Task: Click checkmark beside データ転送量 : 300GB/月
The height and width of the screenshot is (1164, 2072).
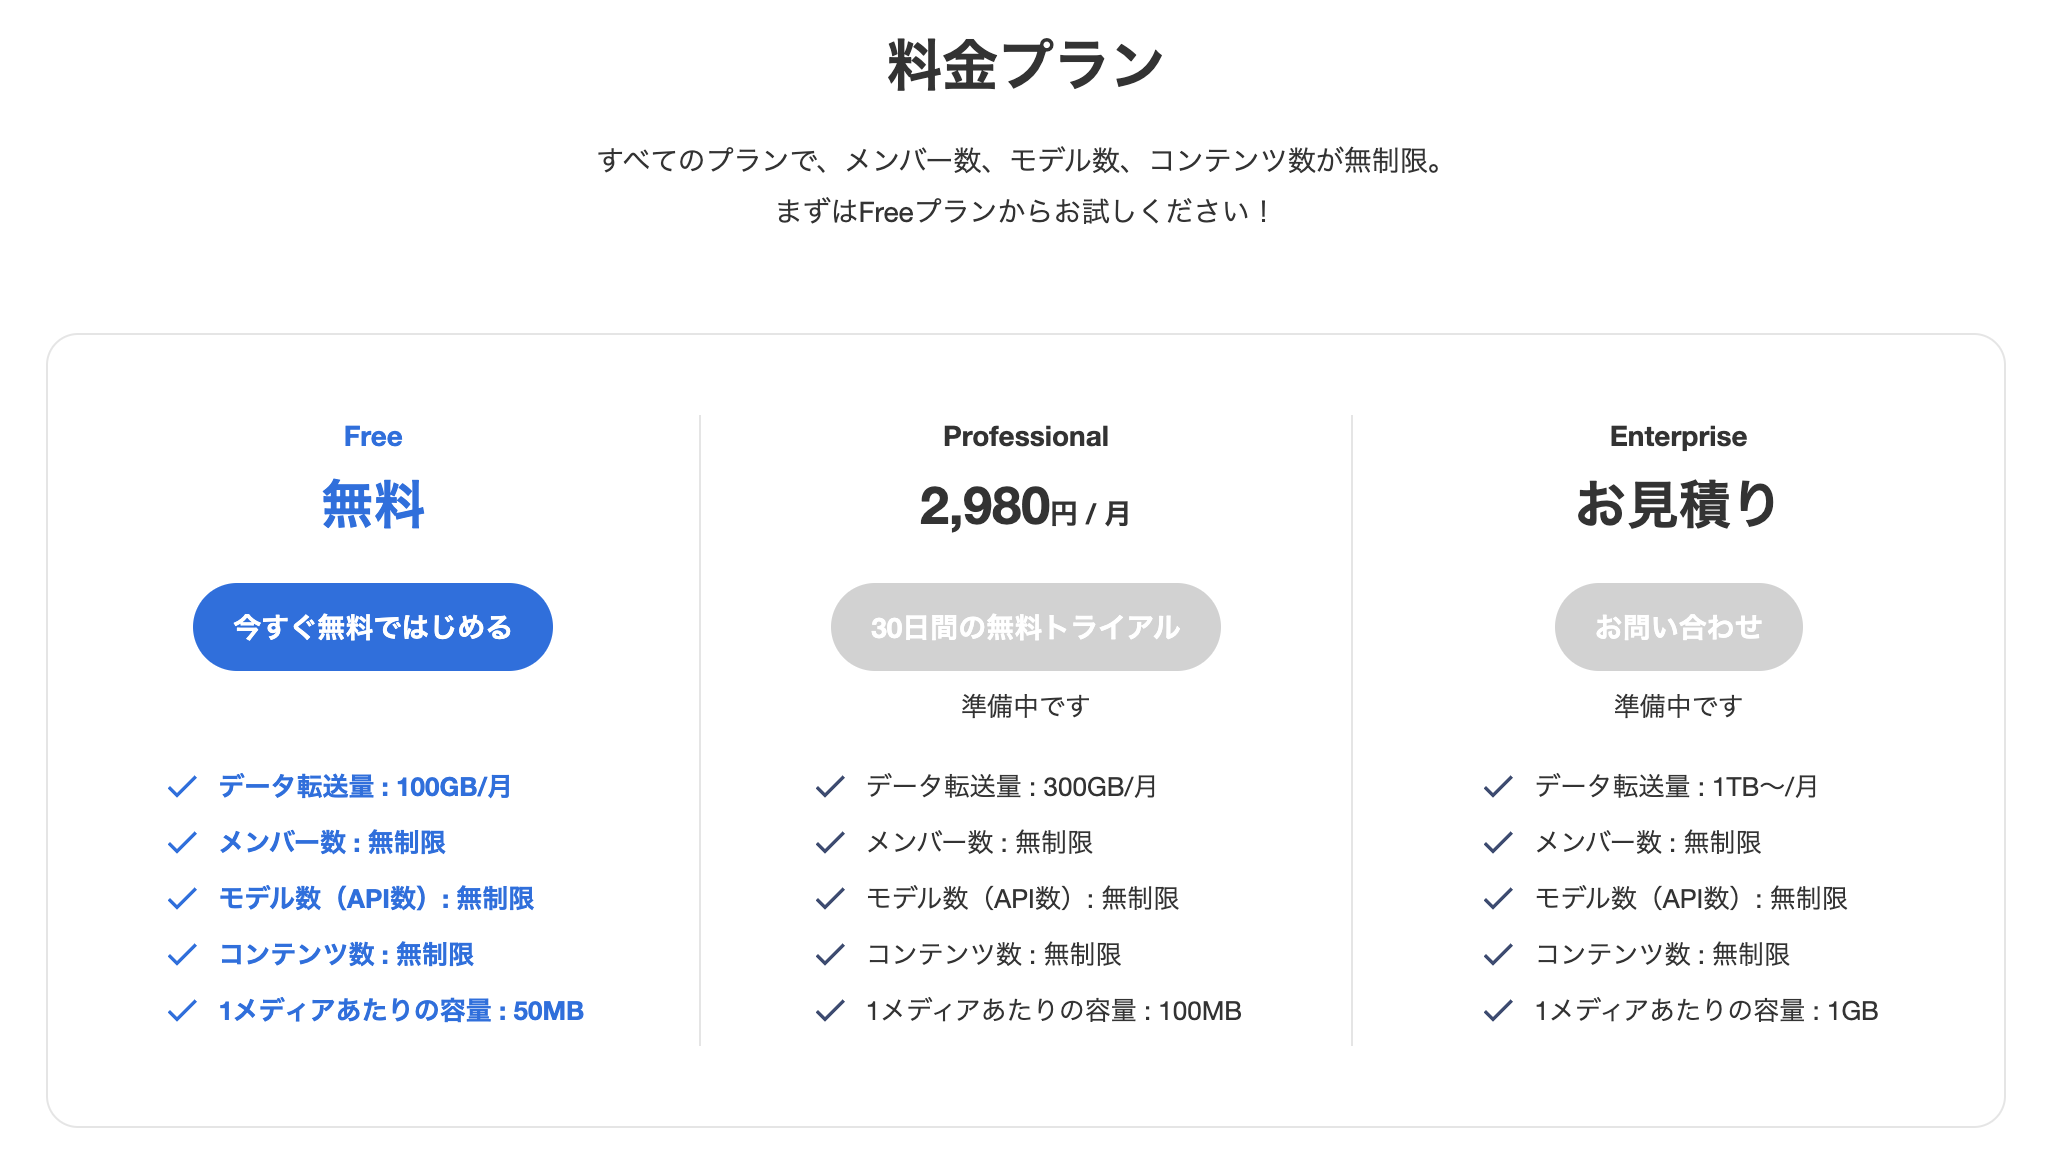Action: 832,788
